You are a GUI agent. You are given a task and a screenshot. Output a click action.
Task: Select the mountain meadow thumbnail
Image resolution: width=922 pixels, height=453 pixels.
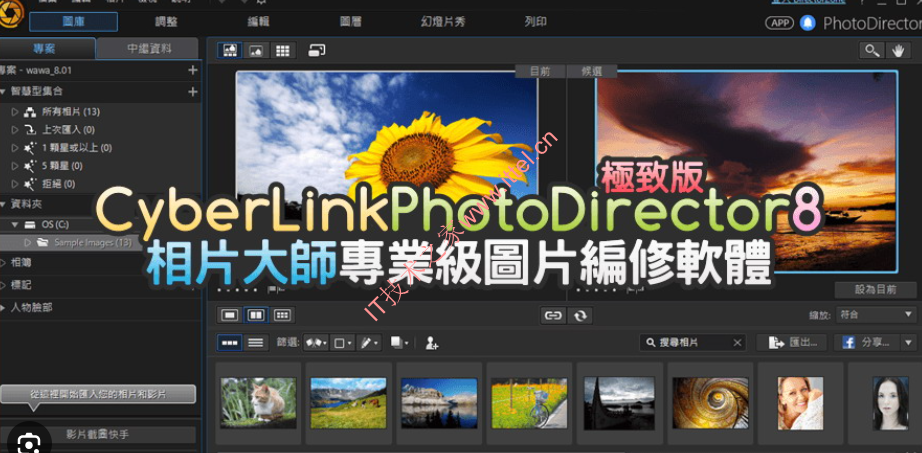[349, 403]
